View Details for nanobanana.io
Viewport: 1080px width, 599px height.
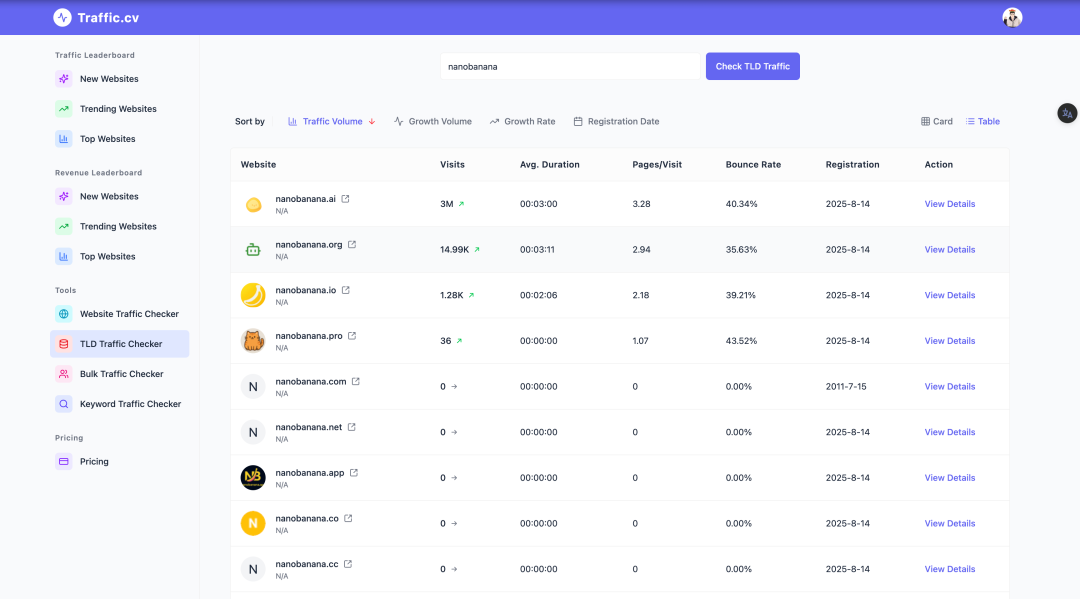point(949,295)
